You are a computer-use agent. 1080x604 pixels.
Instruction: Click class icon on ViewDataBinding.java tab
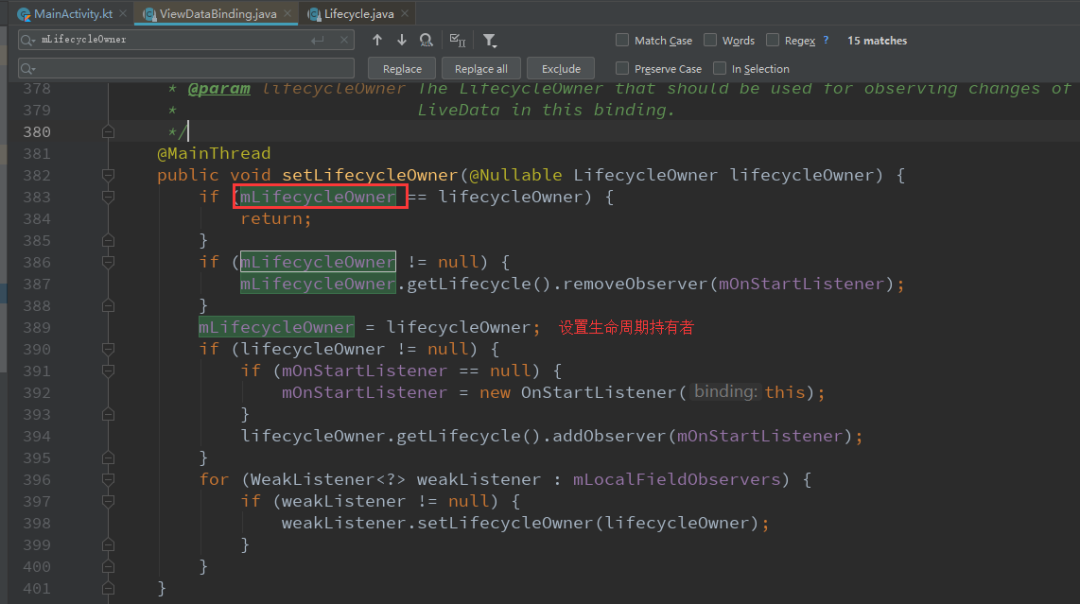pos(149,14)
